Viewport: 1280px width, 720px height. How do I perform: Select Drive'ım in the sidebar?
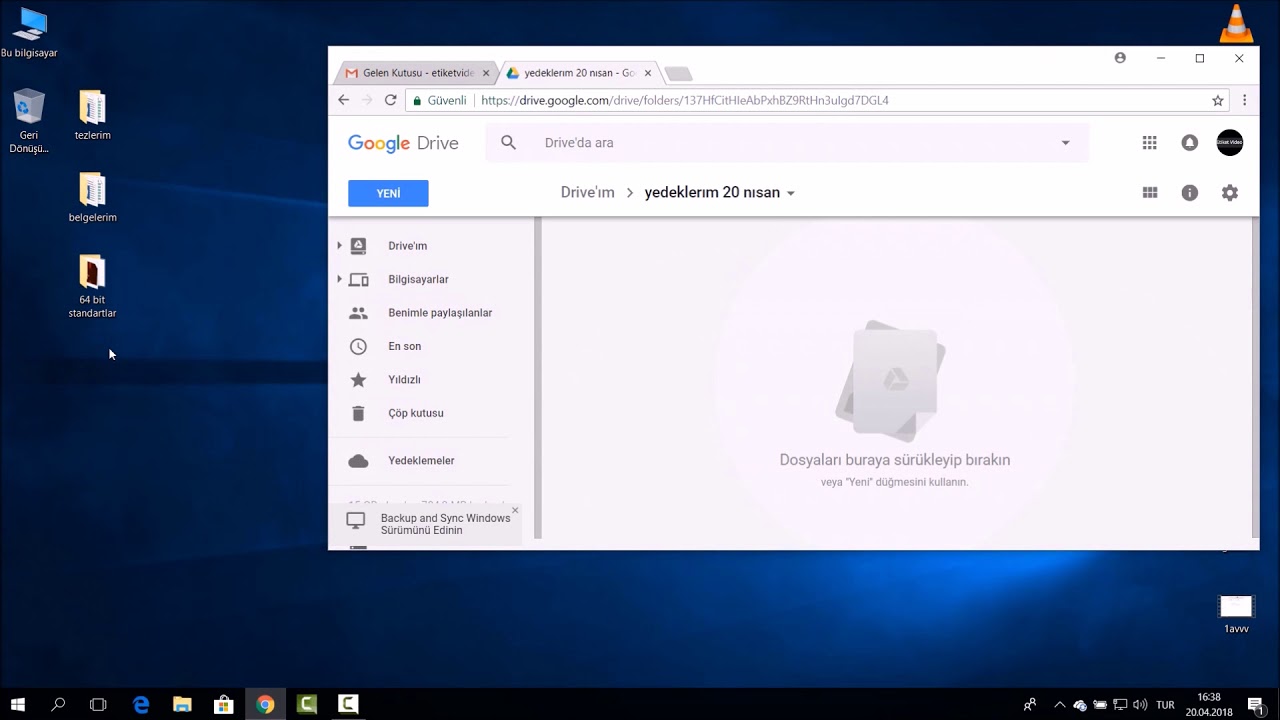[407, 246]
